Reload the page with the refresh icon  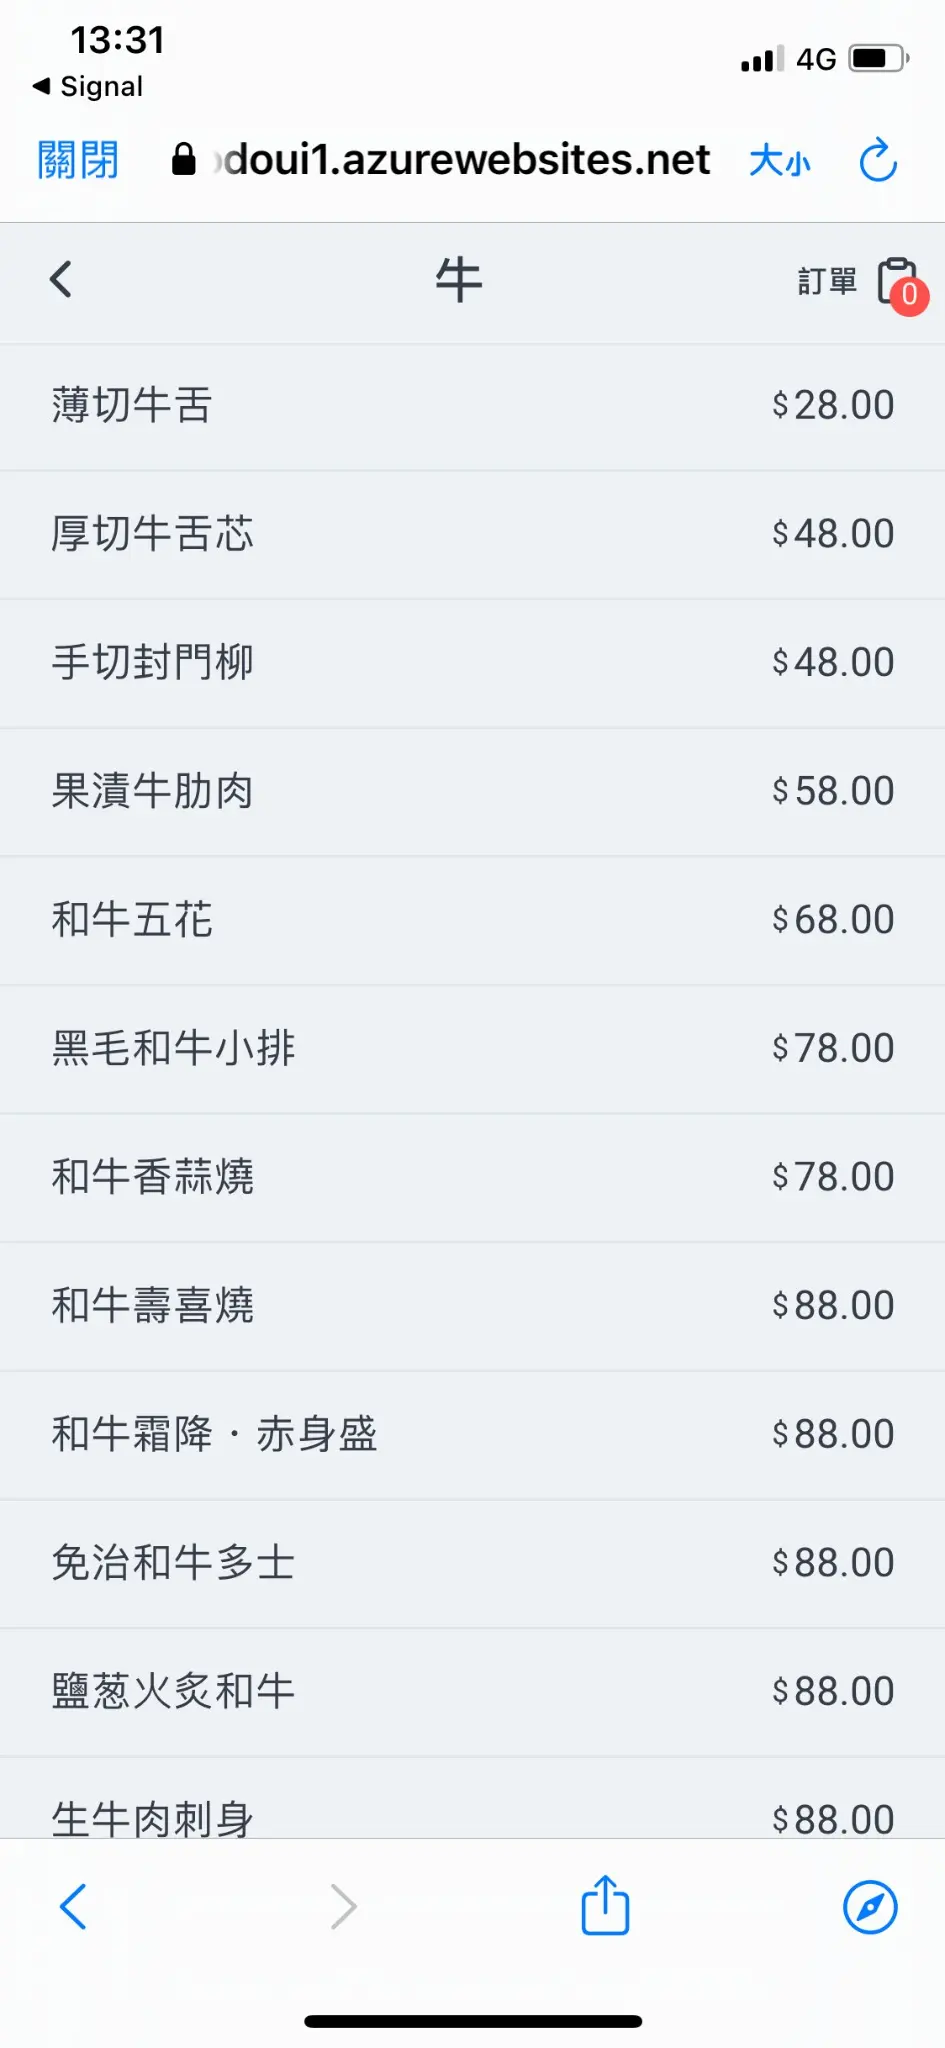tap(878, 160)
